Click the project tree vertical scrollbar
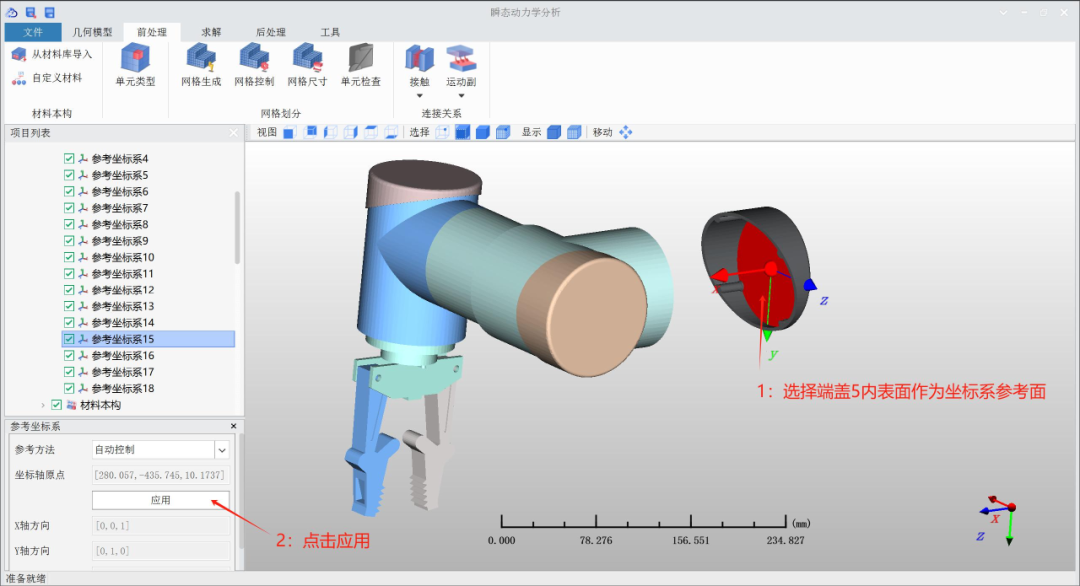The height and width of the screenshot is (586, 1080). (x=238, y=227)
